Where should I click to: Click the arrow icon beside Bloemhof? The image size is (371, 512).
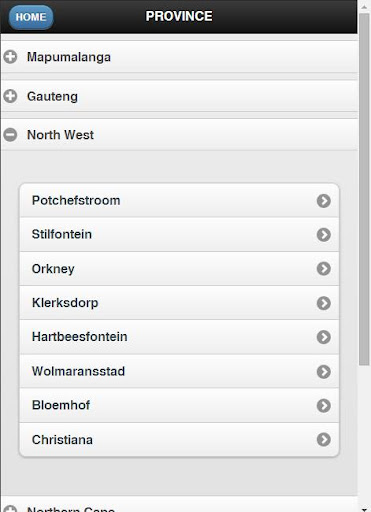324,406
